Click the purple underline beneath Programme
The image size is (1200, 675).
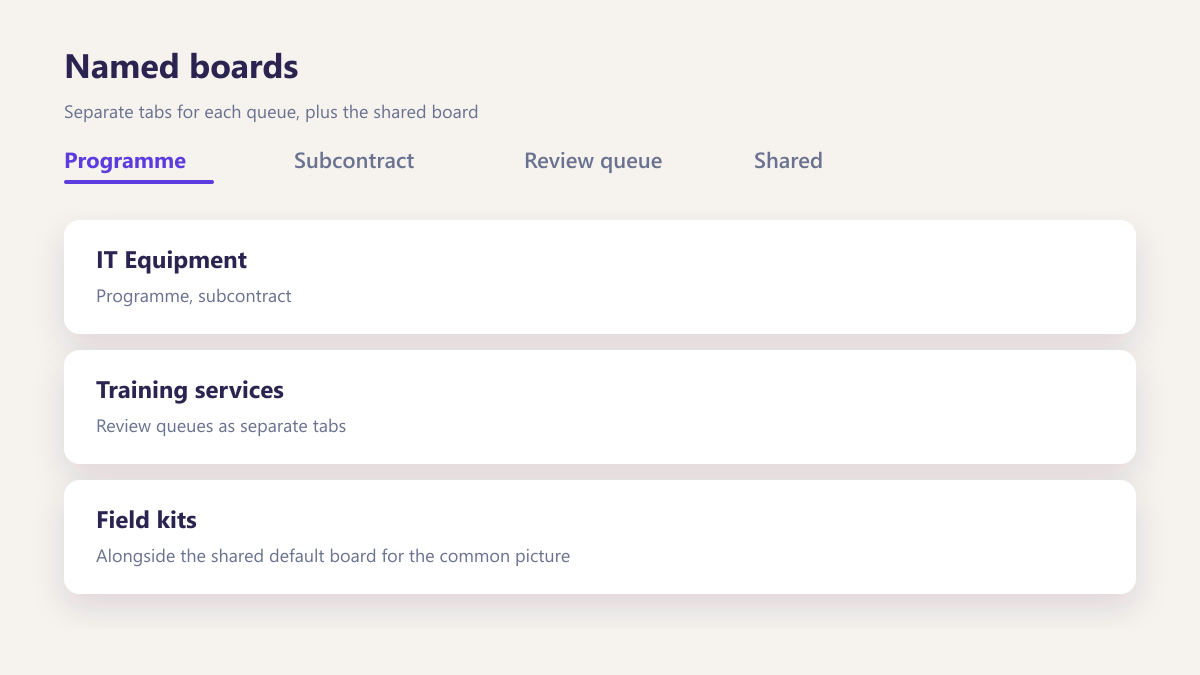pos(139,182)
